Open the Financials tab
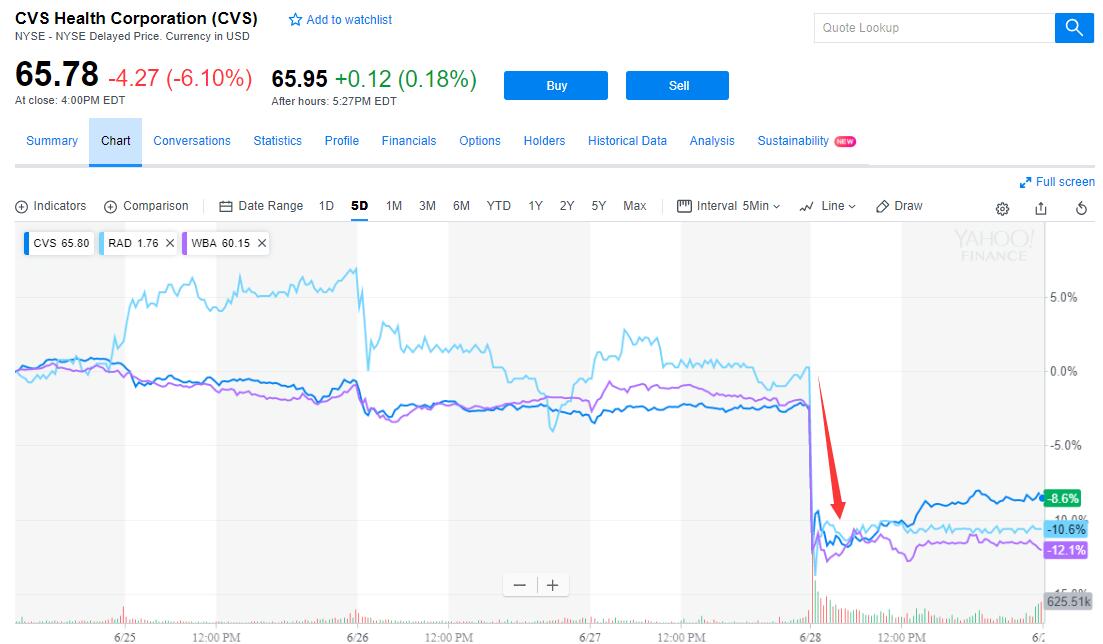The width and height of the screenshot is (1103, 644). pyautogui.click(x=409, y=141)
